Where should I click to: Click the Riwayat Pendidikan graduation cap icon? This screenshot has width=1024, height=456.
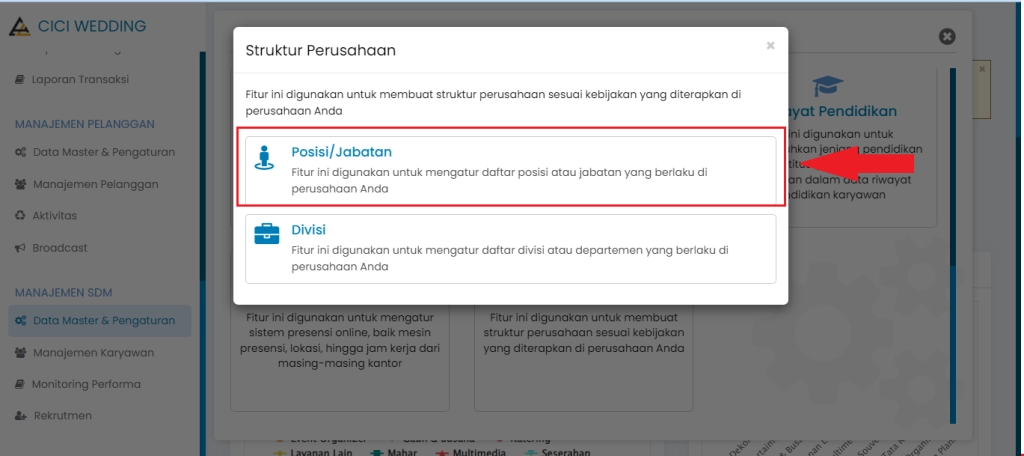(x=827, y=86)
